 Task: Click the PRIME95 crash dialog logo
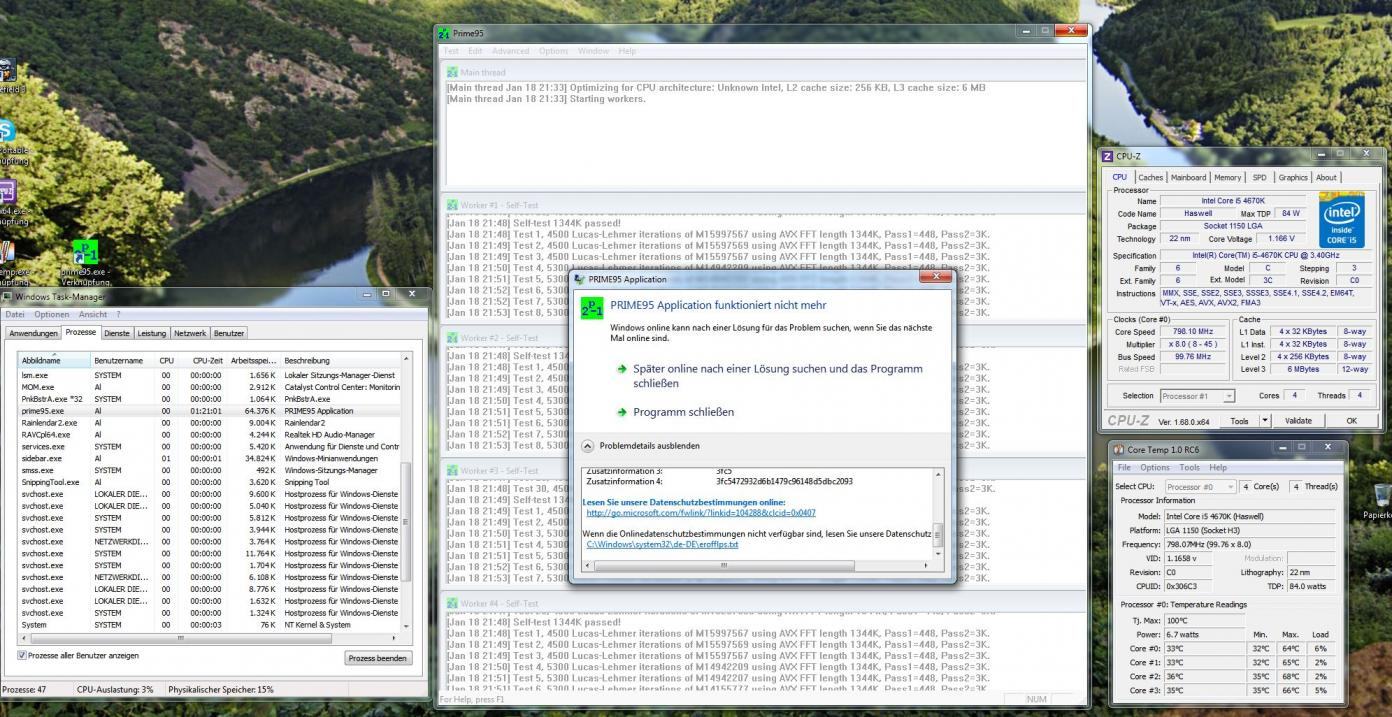592,309
